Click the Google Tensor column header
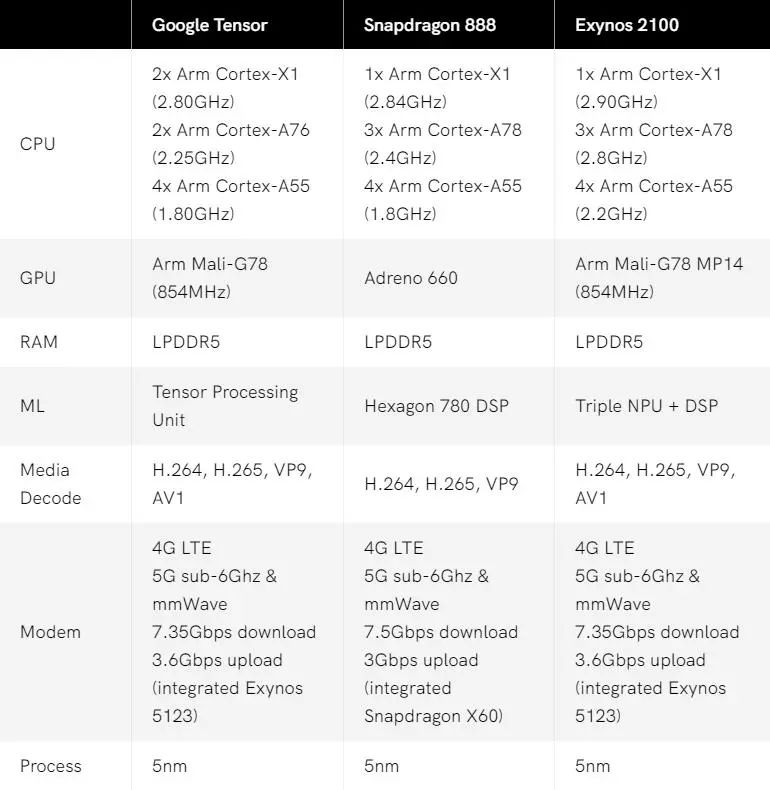 210,25
